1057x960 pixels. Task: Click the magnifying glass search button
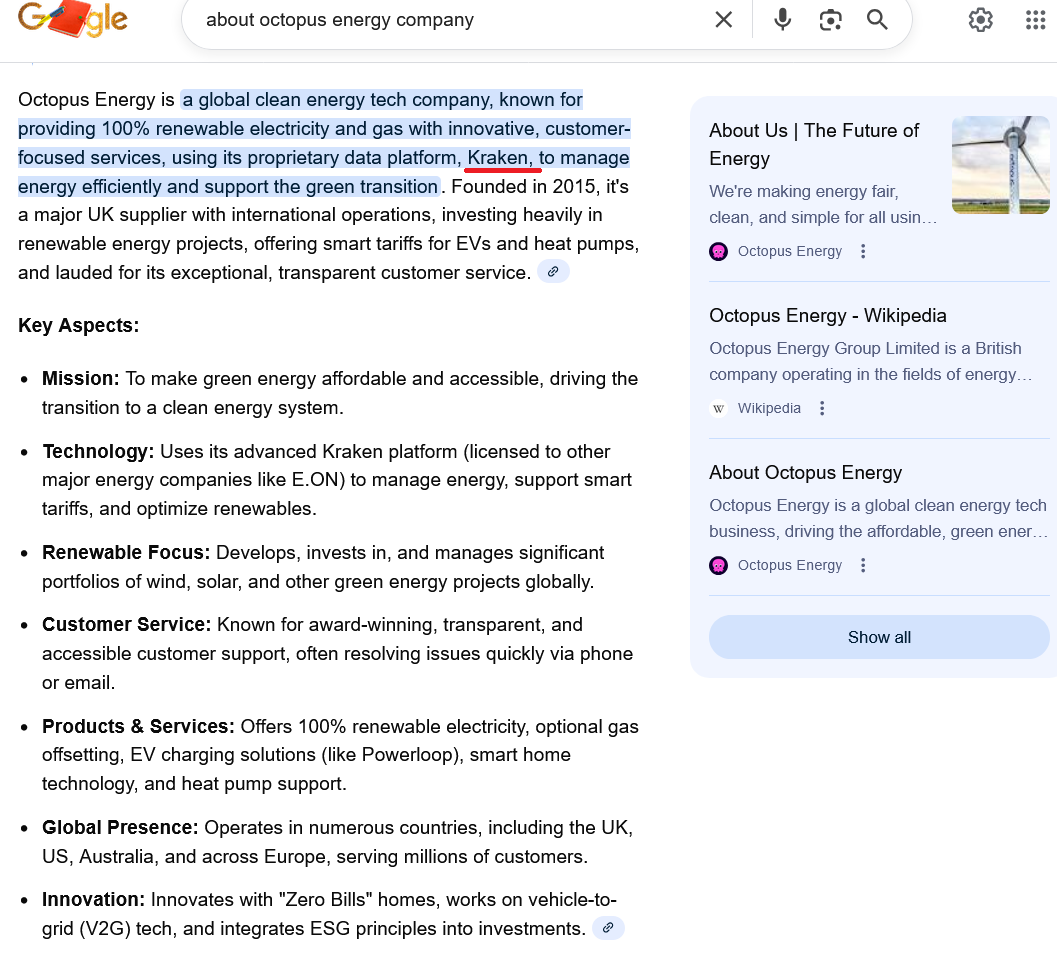tap(877, 20)
